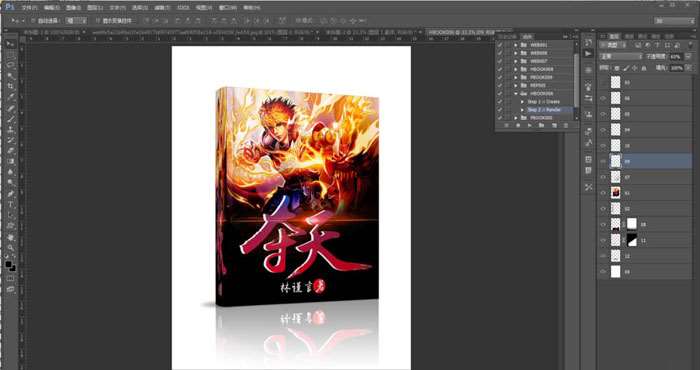Select the Healing Brush tool
Image resolution: width=700 pixels, height=370 pixels.
[10, 108]
